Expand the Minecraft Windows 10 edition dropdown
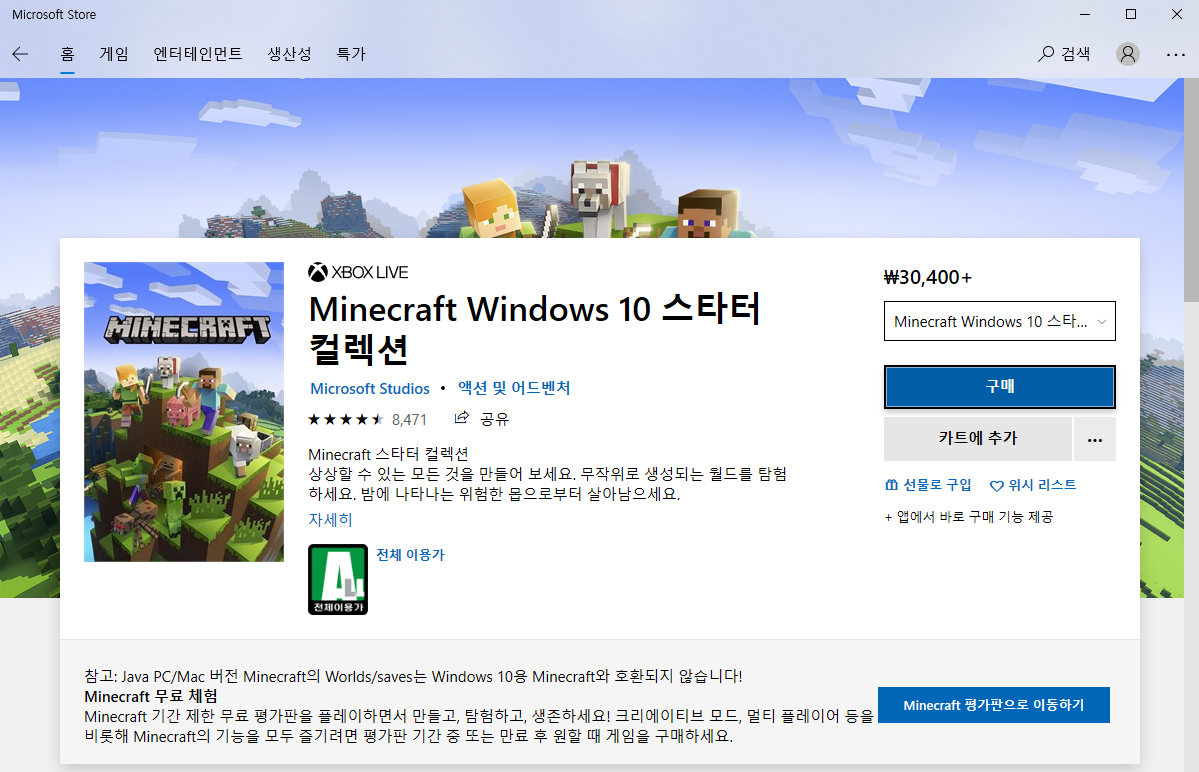 pyautogui.click(x=999, y=321)
